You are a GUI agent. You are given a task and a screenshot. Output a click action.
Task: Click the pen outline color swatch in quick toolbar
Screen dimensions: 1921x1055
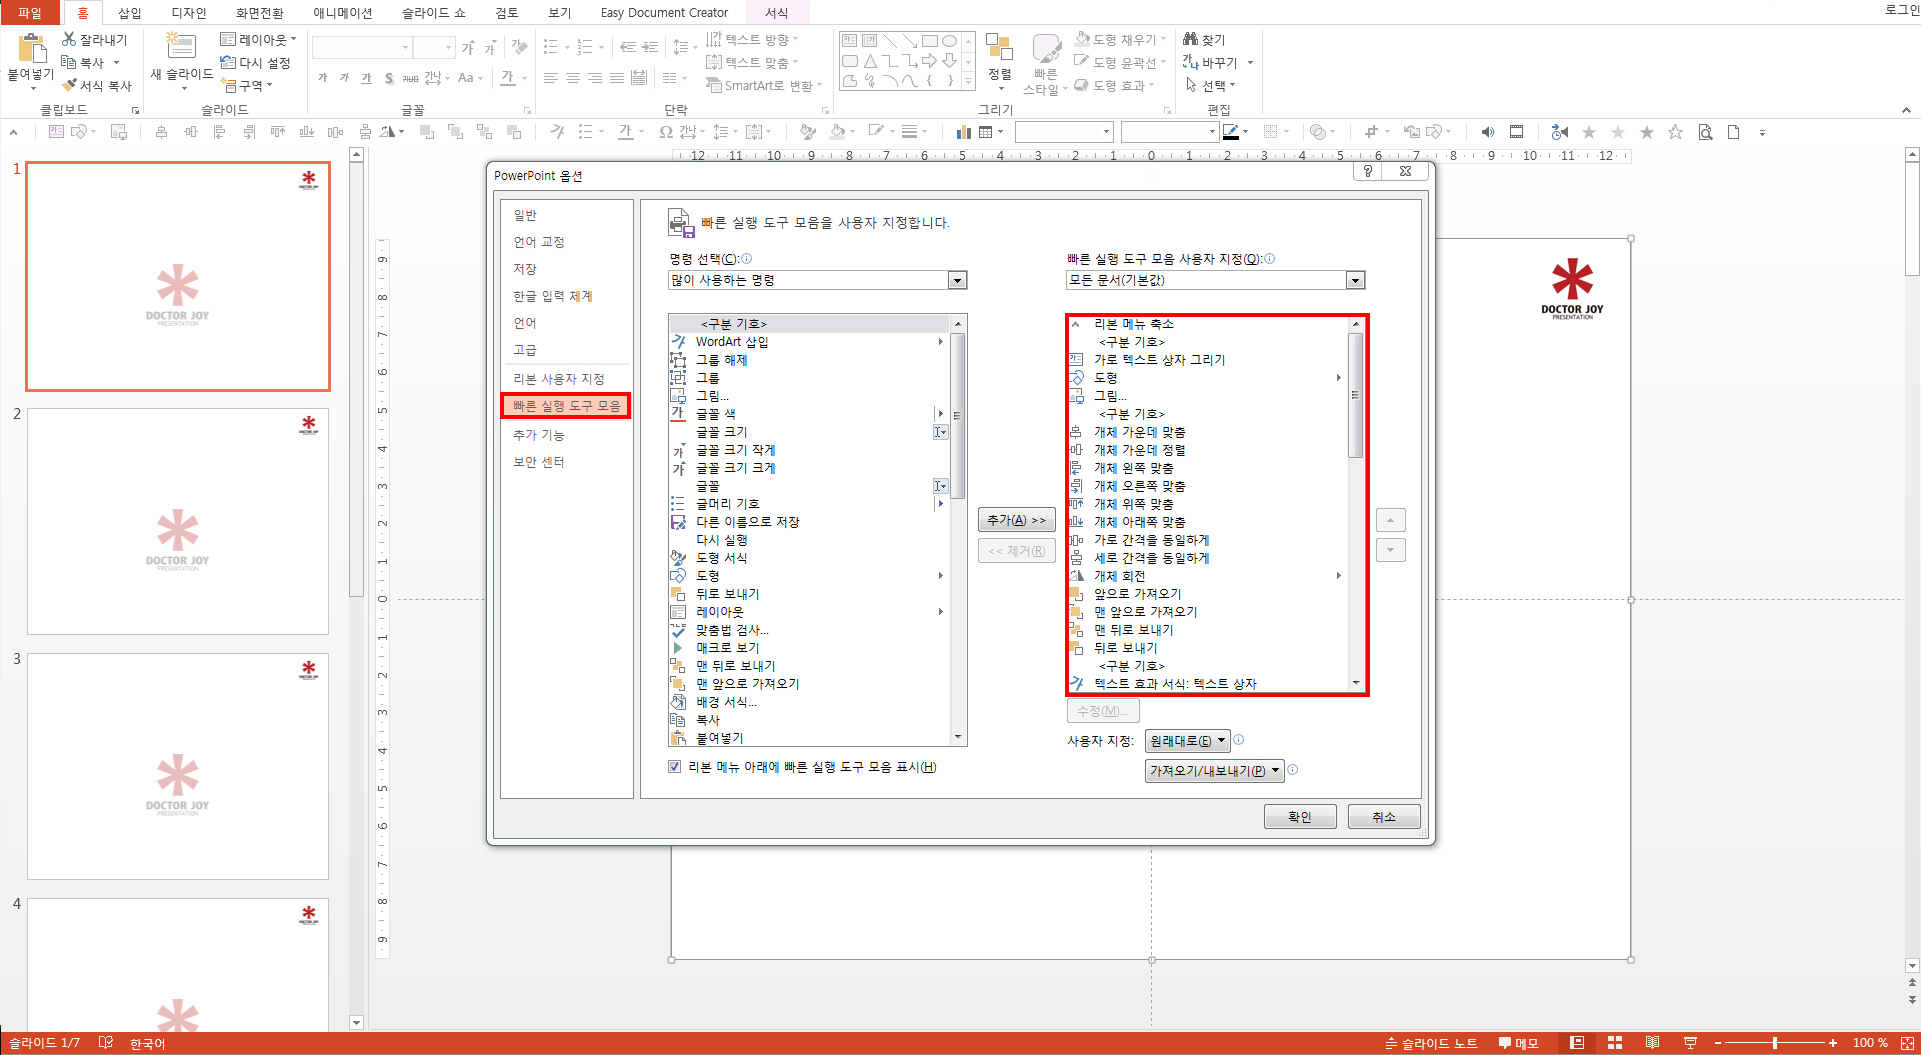tap(1231, 132)
